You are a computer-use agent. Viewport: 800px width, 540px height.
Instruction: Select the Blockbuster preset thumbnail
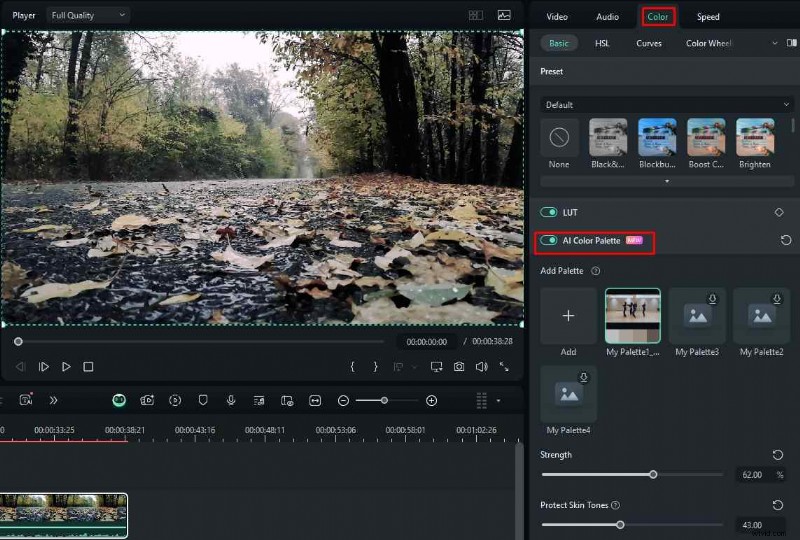coord(657,137)
